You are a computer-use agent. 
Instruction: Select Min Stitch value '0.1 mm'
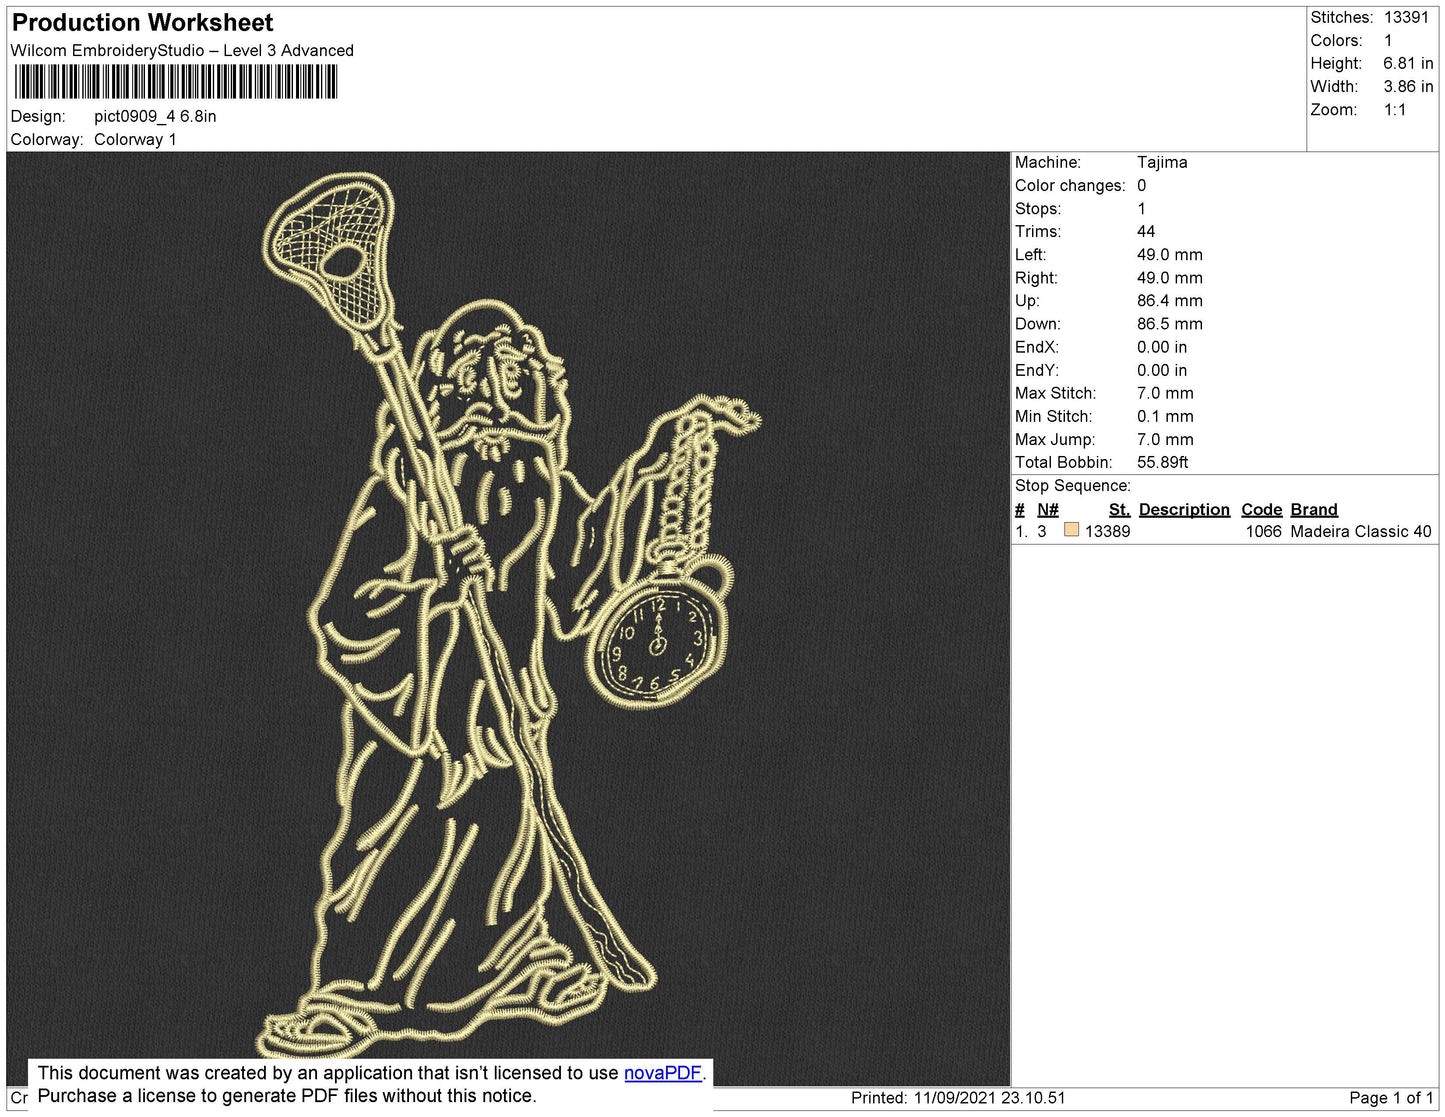coord(1165,416)
